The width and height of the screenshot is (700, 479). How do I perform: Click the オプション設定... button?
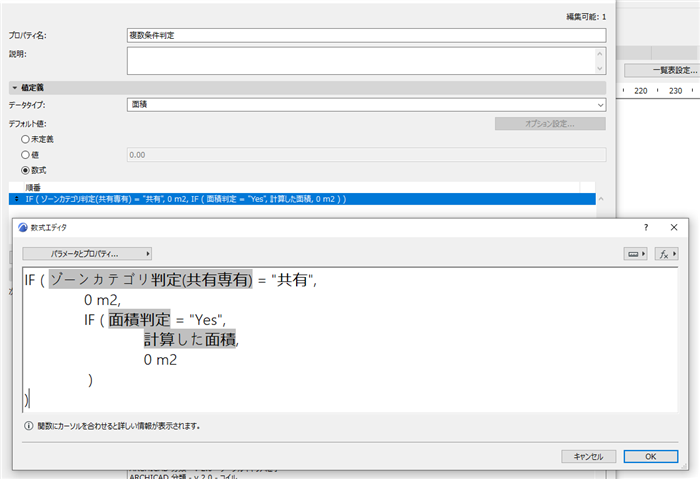(550, 124)
